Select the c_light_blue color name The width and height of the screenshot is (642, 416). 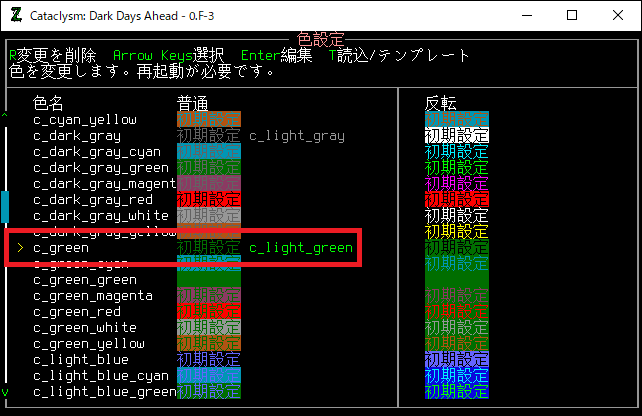[x=81, y=359]
